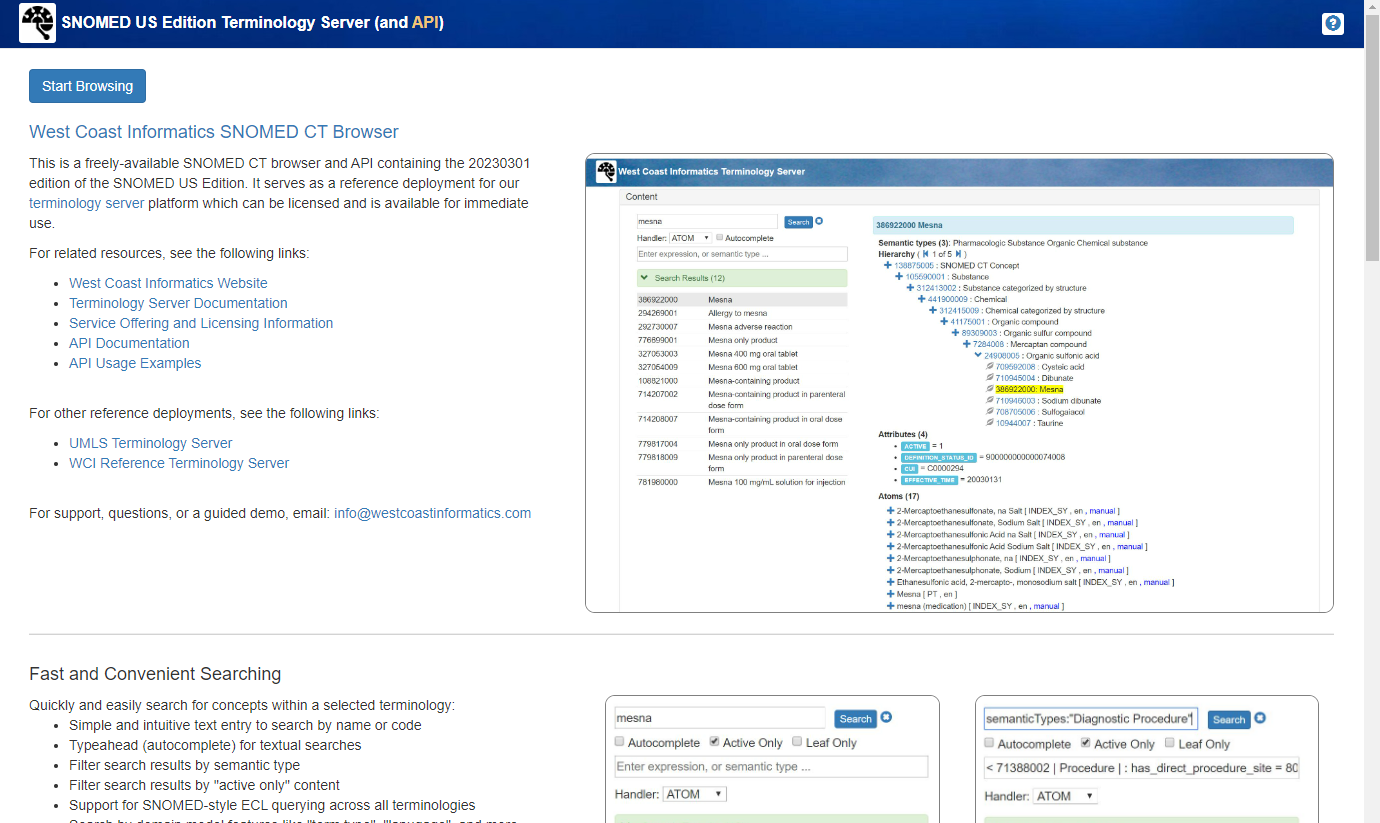Toggle Leaf Only checkbox in the Diagnostic Procedure panel
1380x823 pixels.
(x=1168, y=743)
